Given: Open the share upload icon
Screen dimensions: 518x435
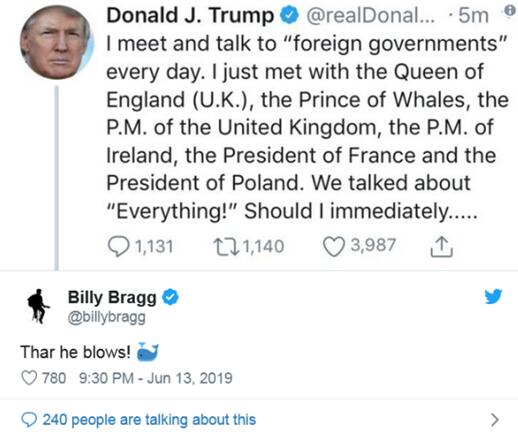Looking at the screenshot, I should click(442, 247).
